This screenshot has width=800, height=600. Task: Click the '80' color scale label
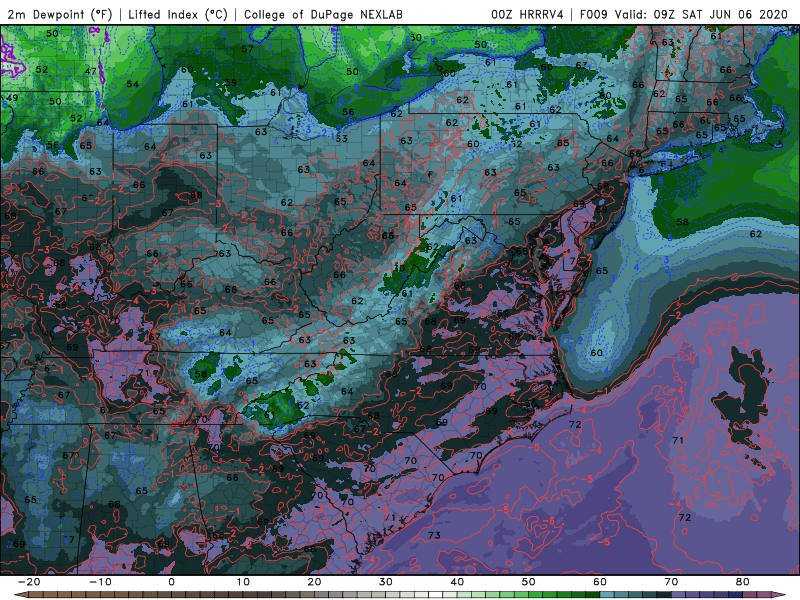[743, 582]
